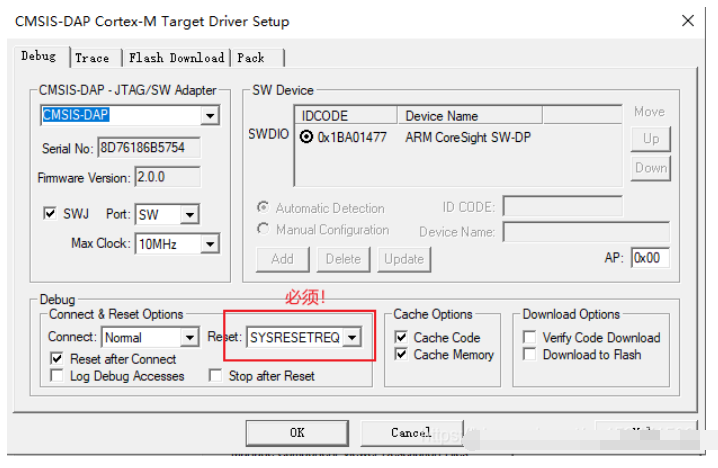Enable Log Debug Accesses checkbox
The image size is (718, 468).
pos(57,376)
